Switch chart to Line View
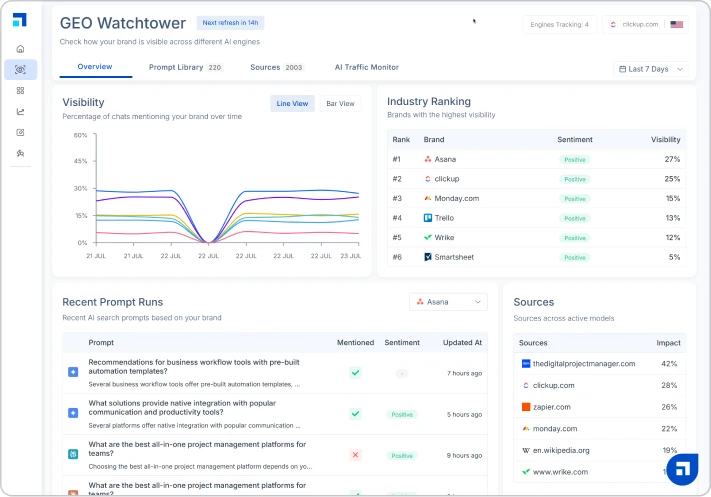711x497 pixels. [292, 103]
